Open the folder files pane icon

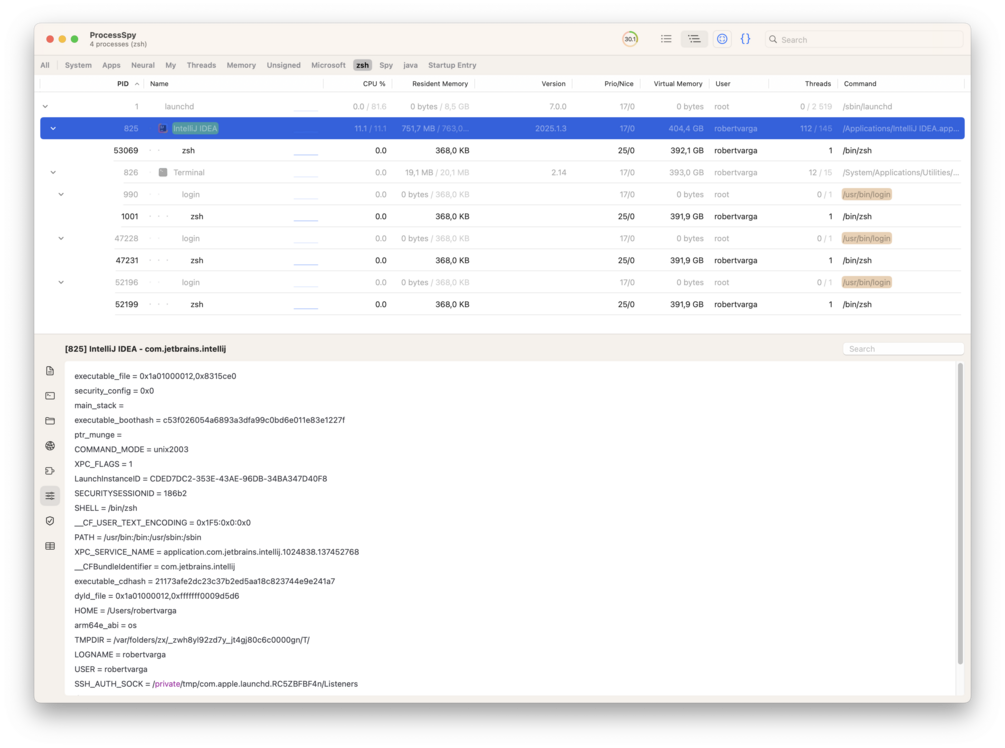[50, 421]
